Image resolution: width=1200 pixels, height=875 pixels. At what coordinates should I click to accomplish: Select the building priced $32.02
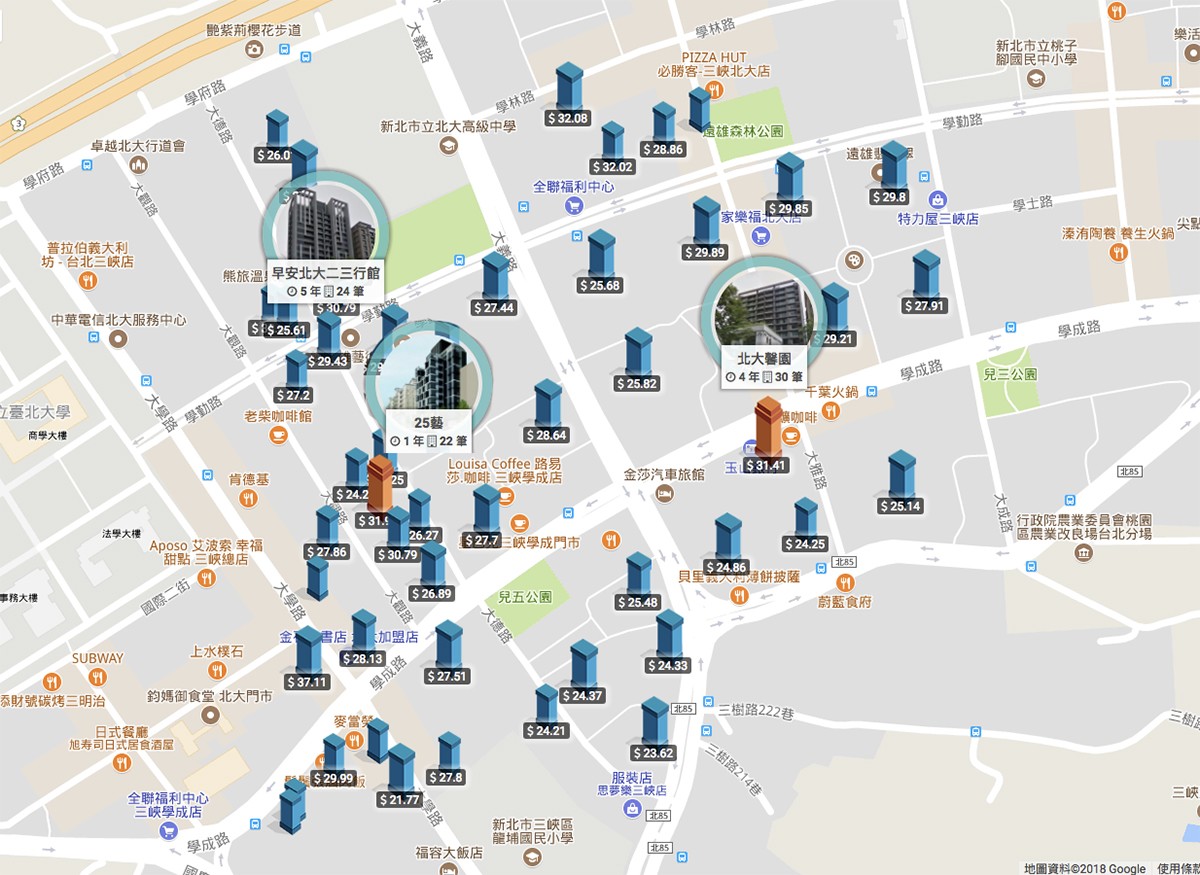(612, 149)
